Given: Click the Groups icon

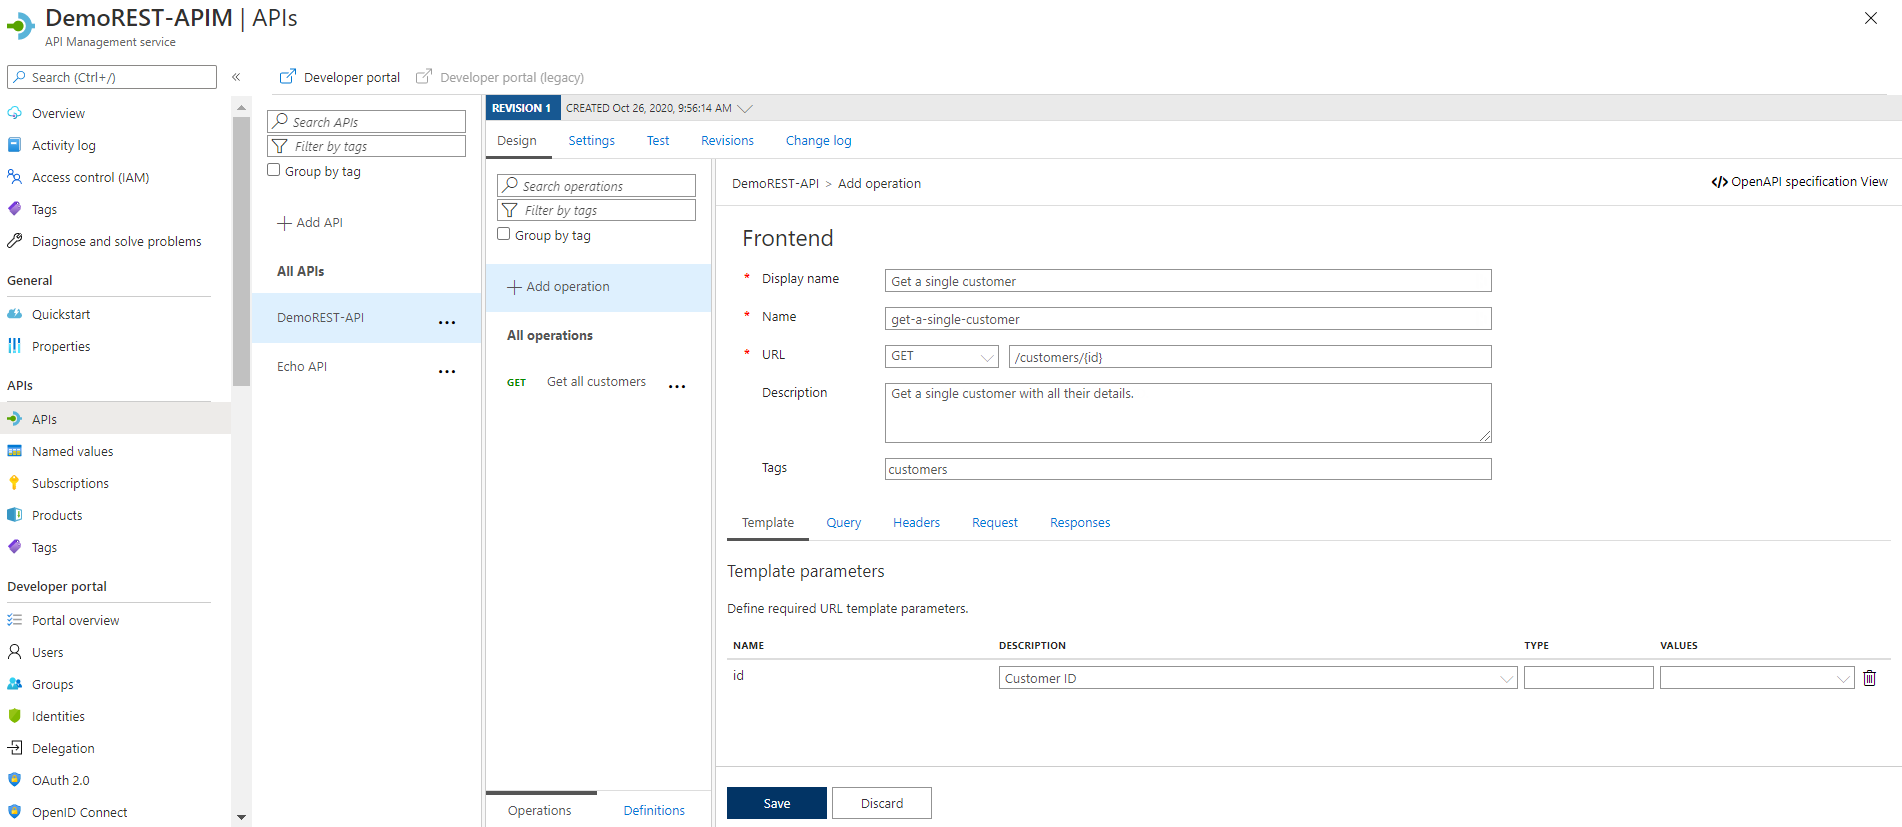Looking at the screenshot, I should 15,684.
